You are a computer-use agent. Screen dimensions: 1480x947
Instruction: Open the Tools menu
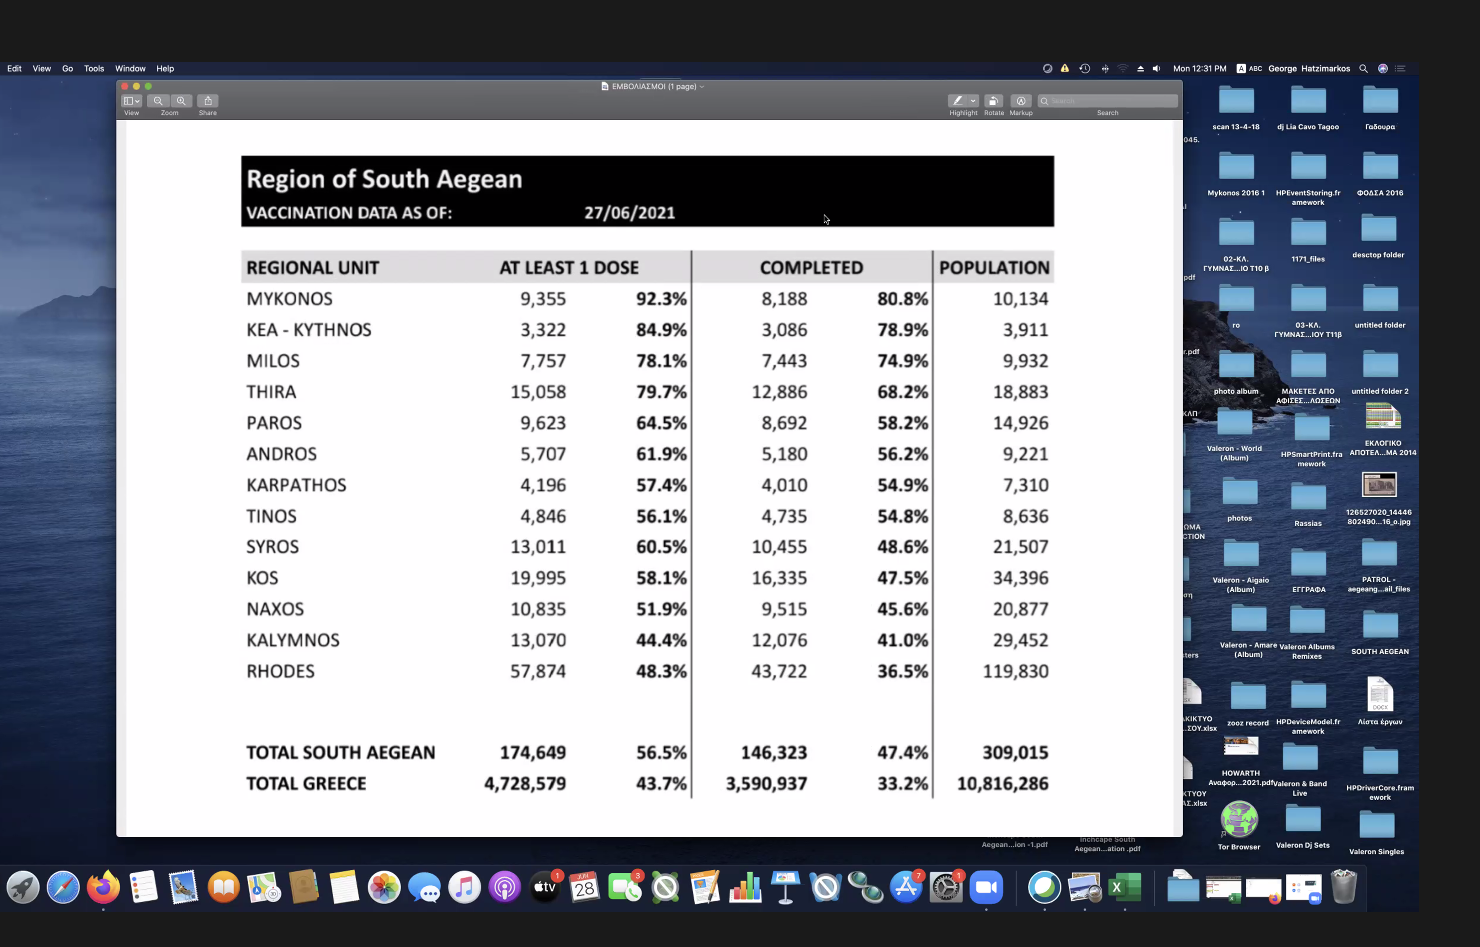[94, 69]
